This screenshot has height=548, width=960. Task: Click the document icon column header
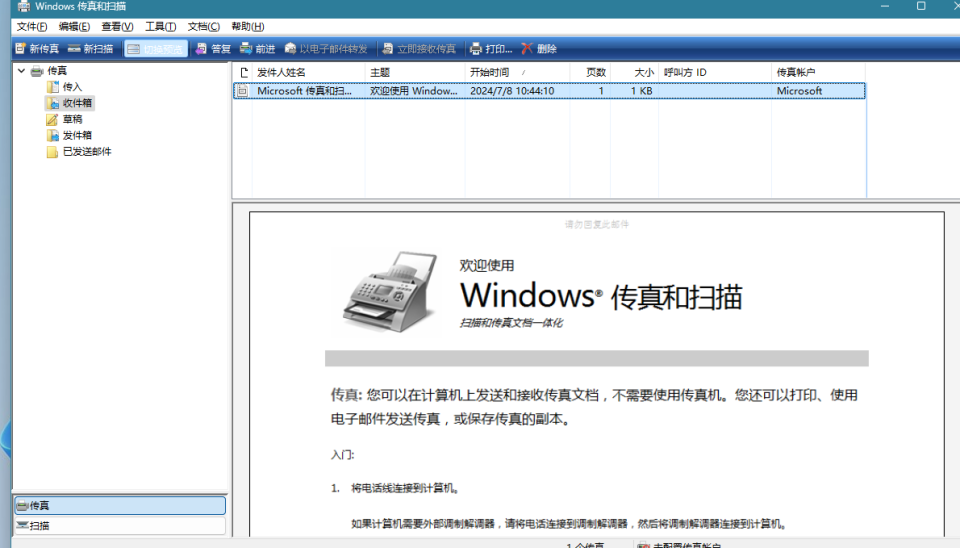pos(243,72)
